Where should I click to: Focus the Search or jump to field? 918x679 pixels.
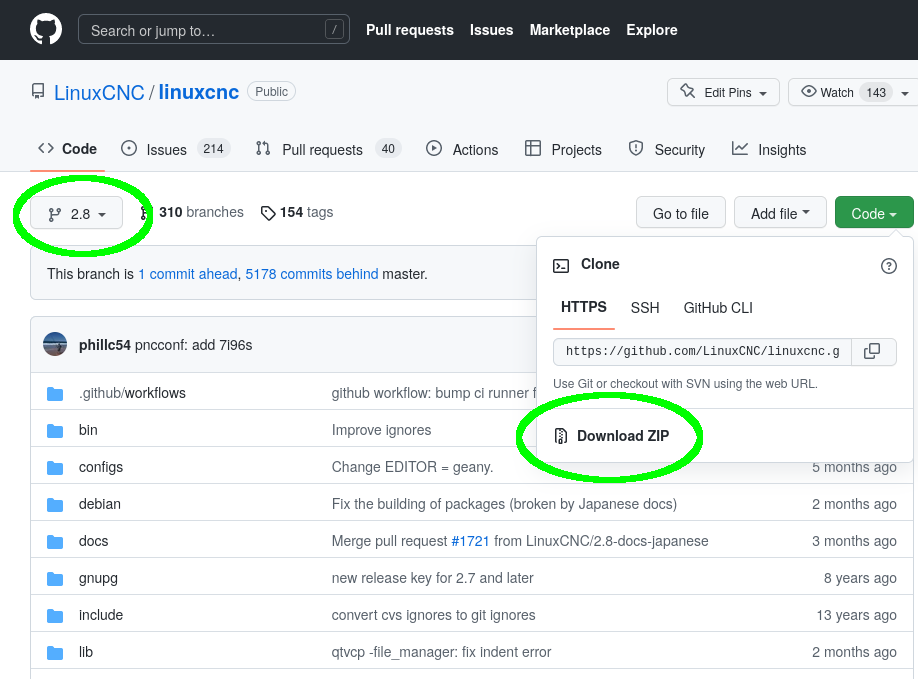point(214,29)
